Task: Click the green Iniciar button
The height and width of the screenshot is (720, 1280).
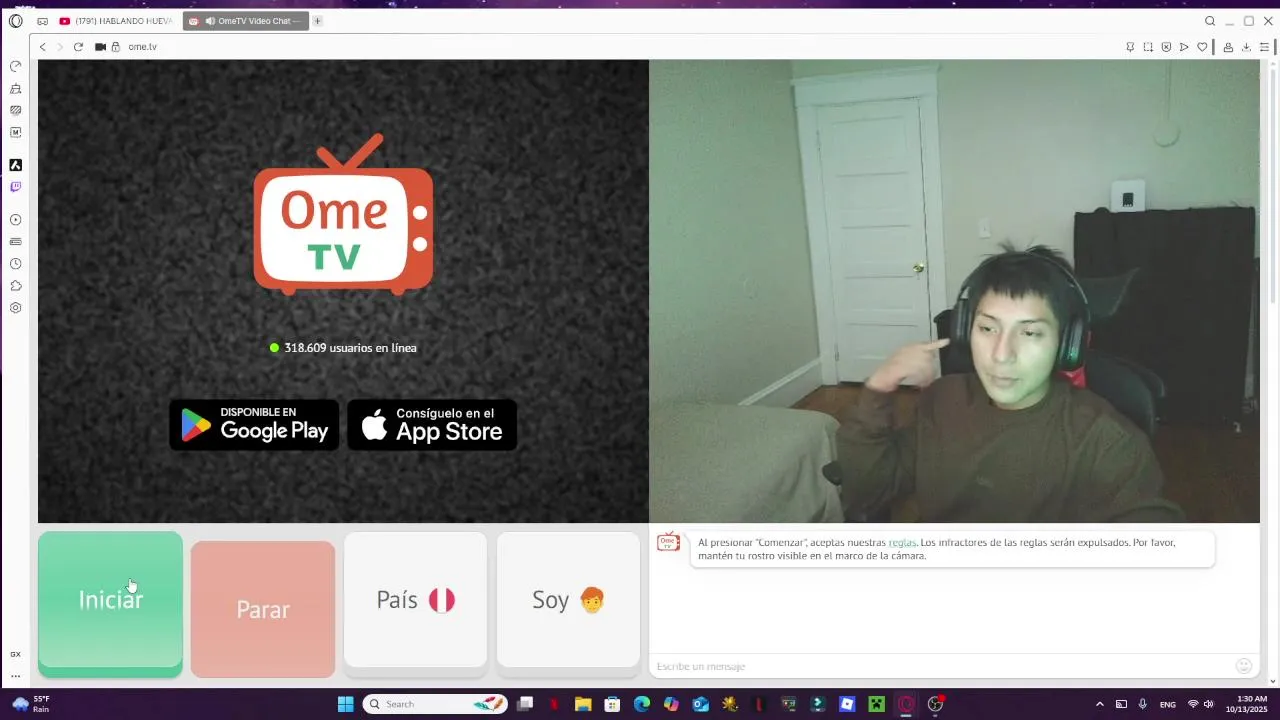Action: (x=110, y=600)
